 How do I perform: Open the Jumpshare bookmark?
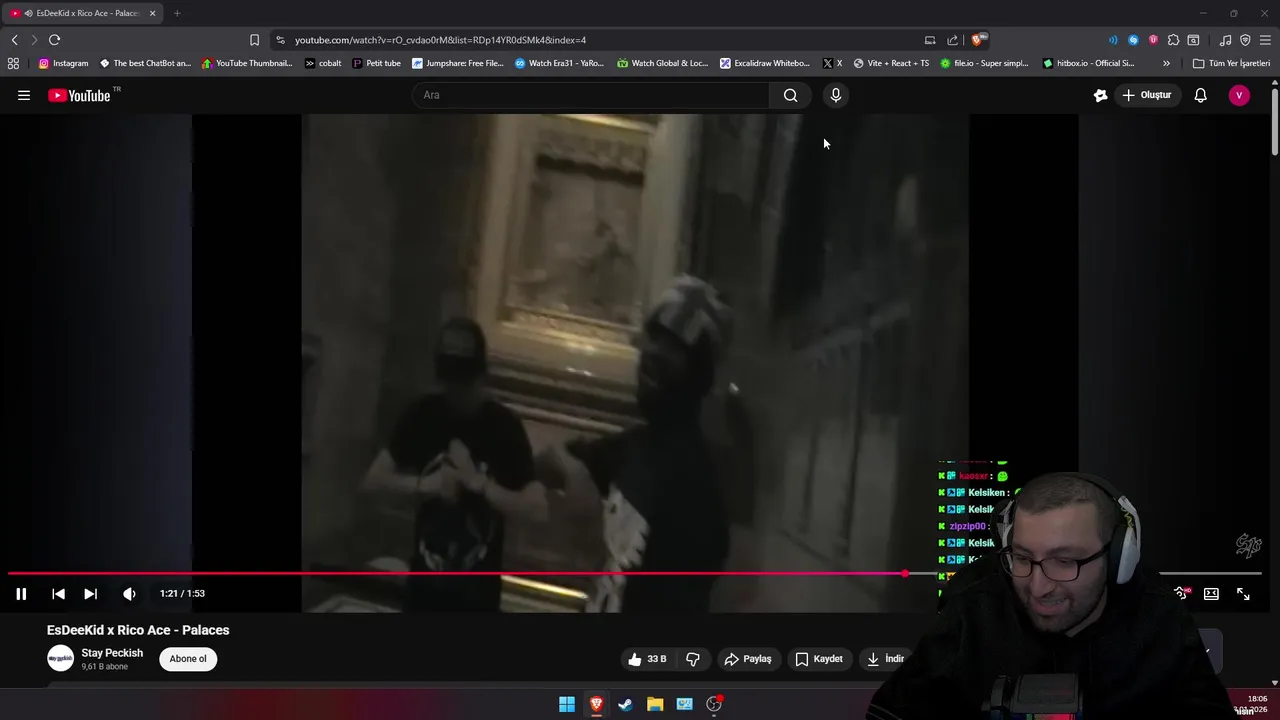pos(458,63)
